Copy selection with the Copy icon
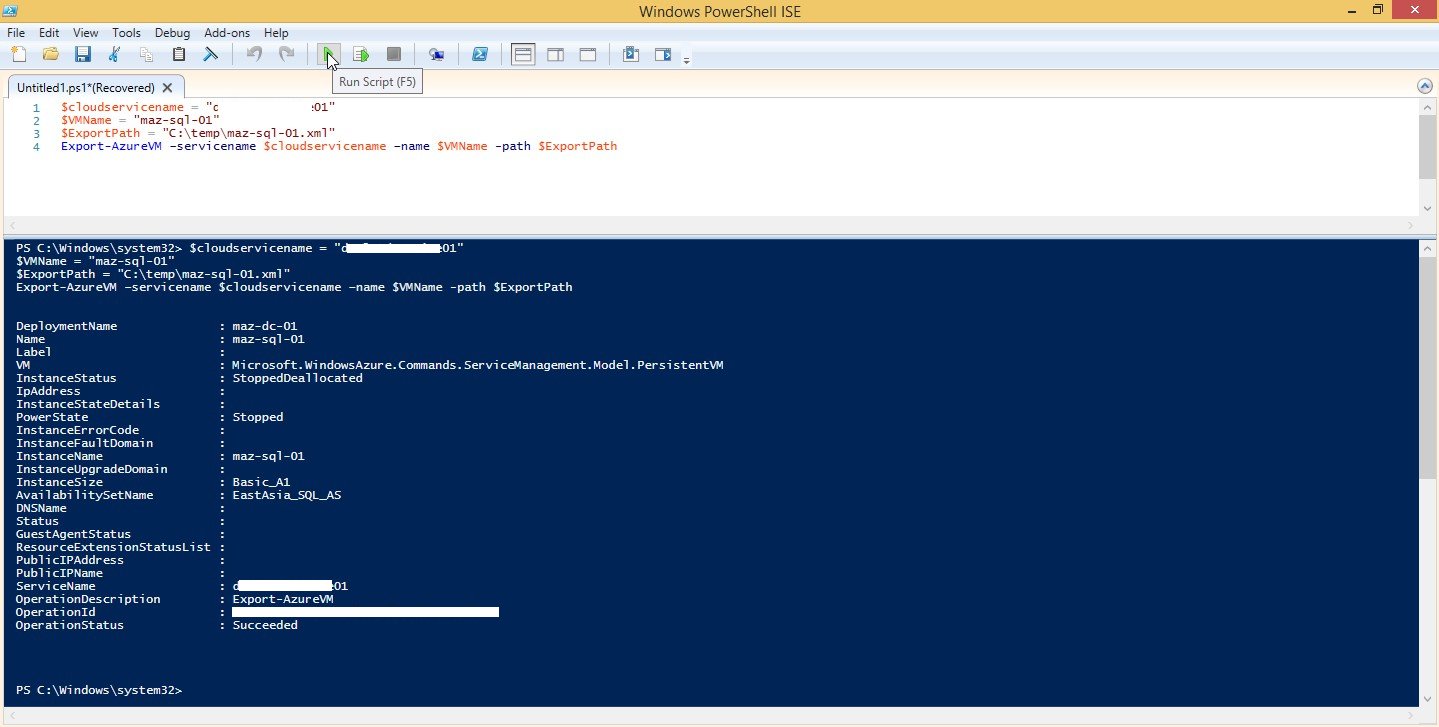Image resolution: width=1439 pixels, height=727 pixels. (147, 54)
